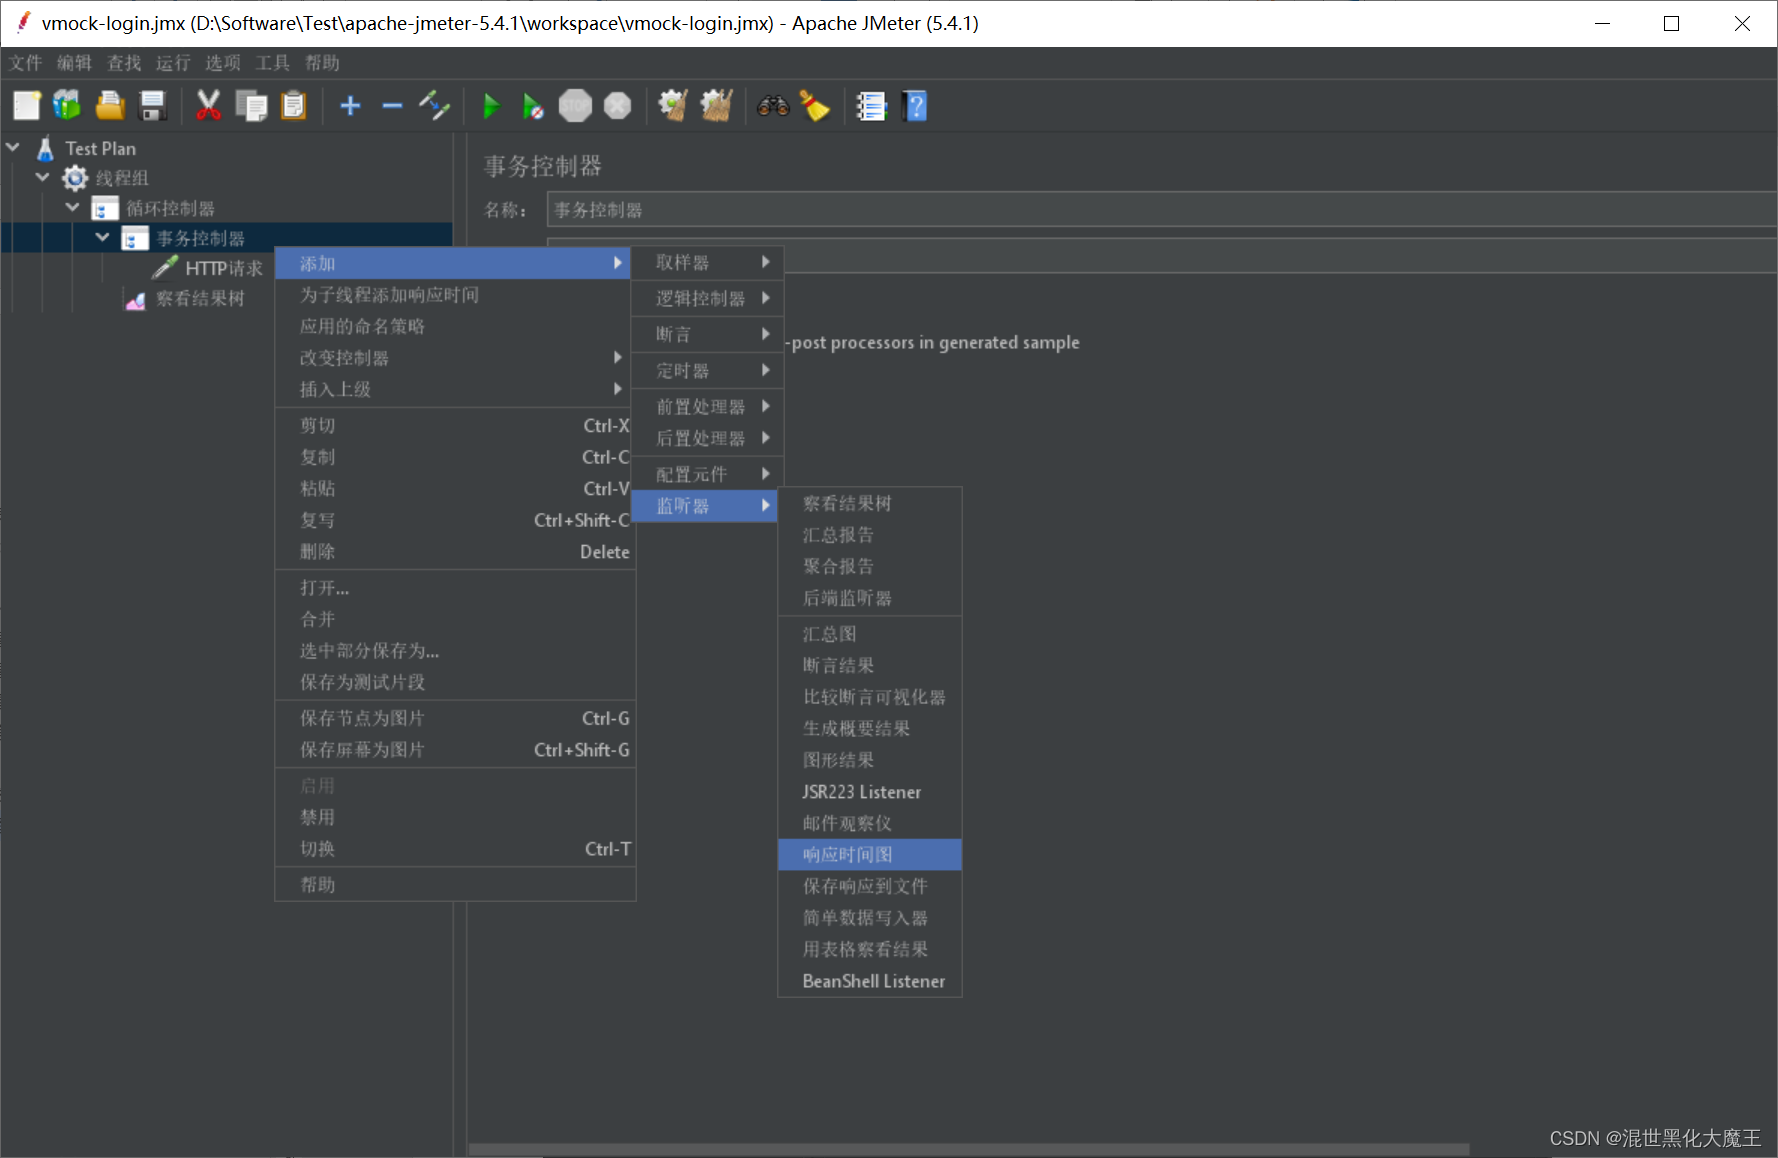This screenshot has width=1778, height=1158.
Task: Click 帮助 in context menu
Action: (455, 885)
